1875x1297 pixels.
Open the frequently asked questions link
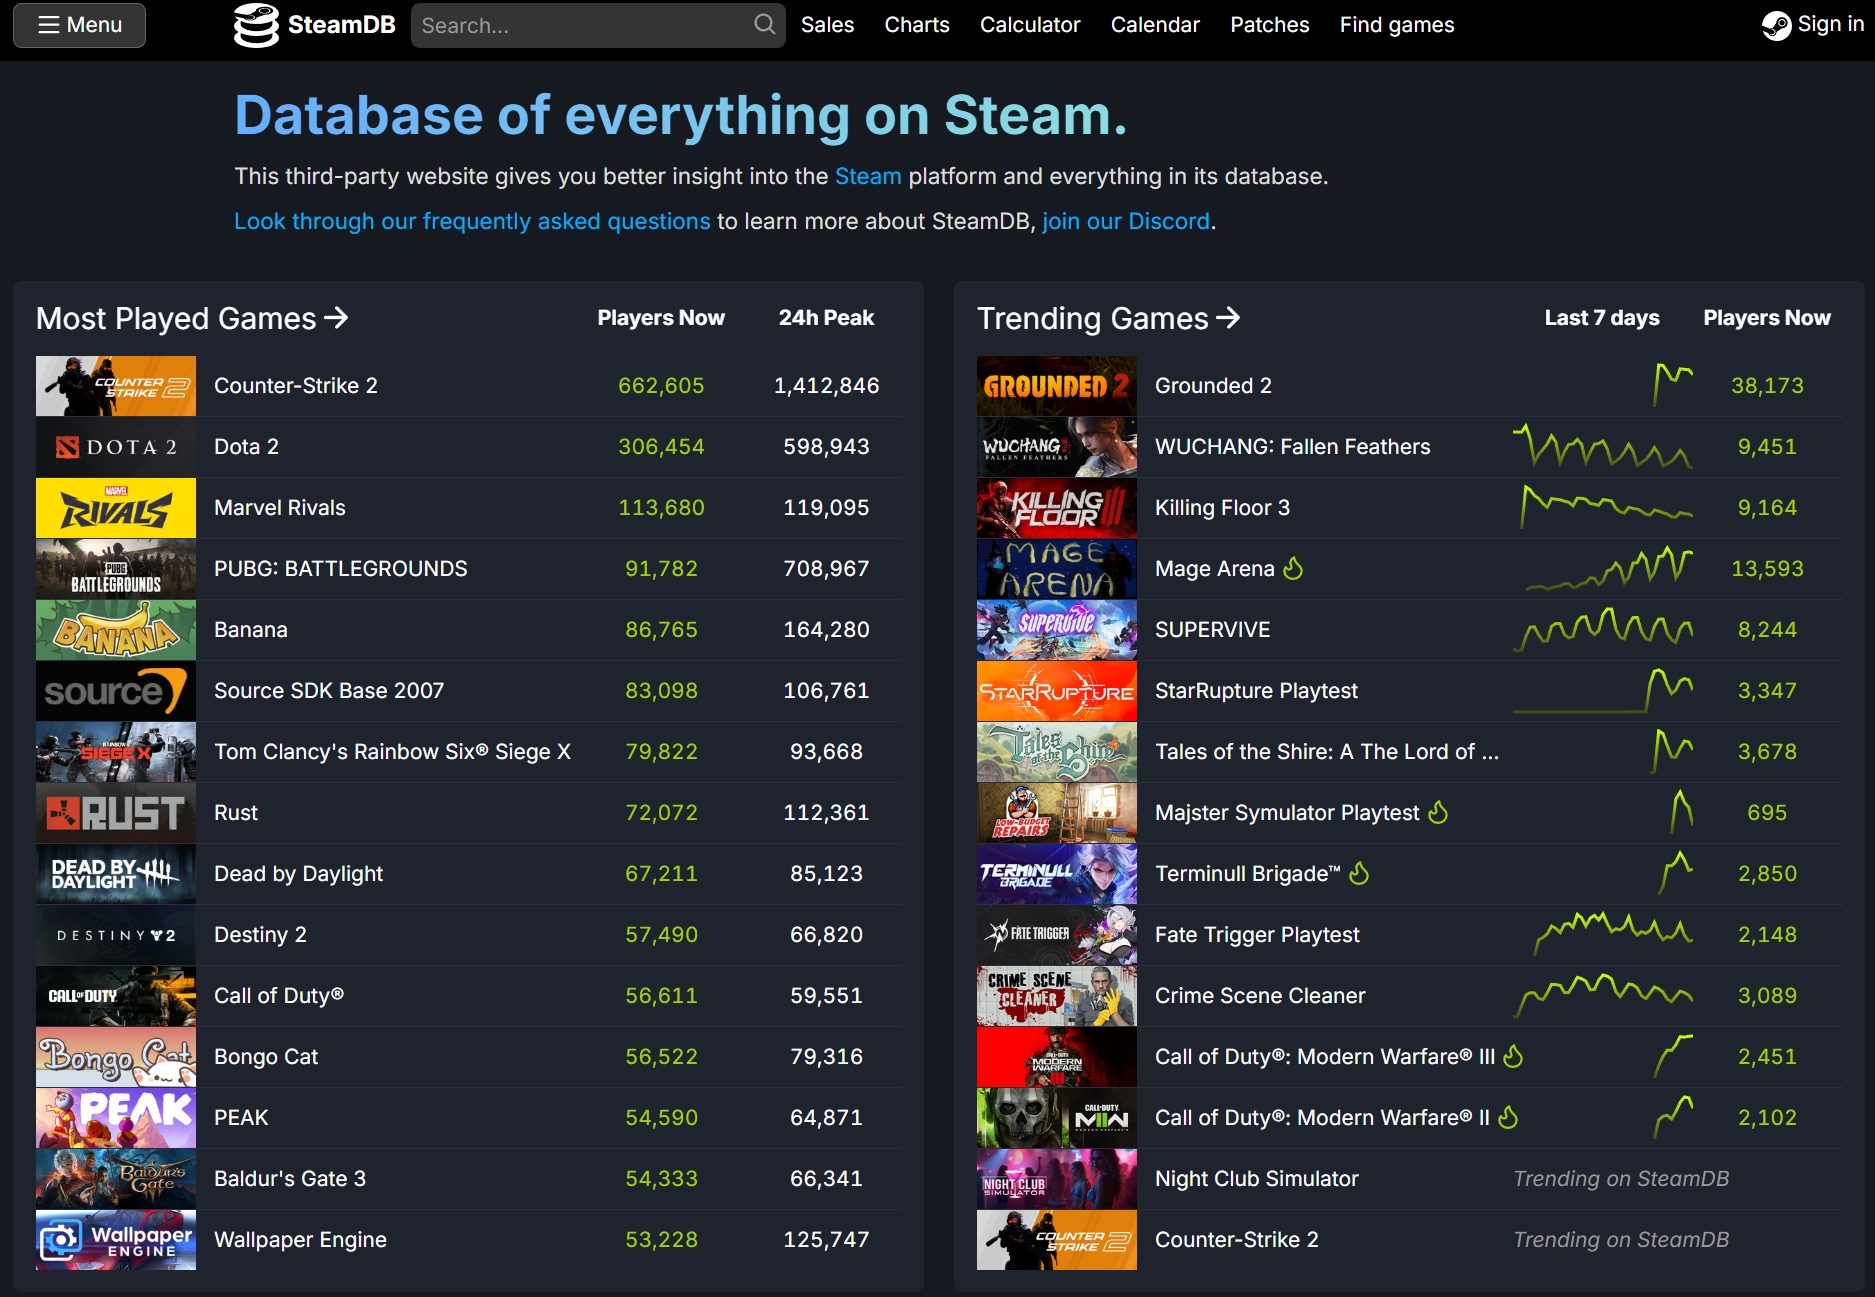472,221
